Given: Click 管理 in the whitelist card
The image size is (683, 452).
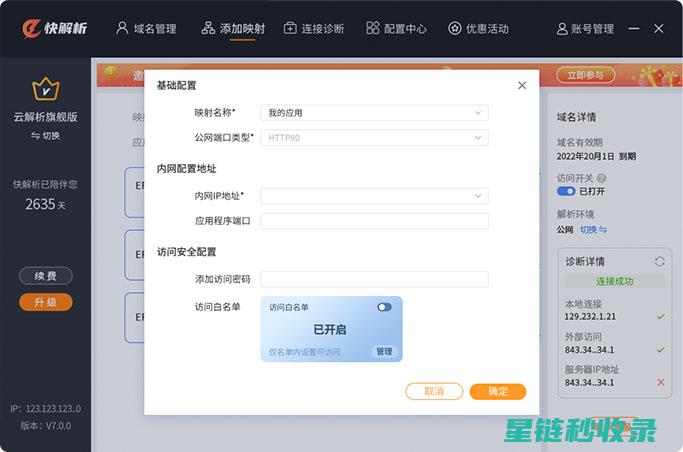Looking at the screenshot, I should coord(384,351).
